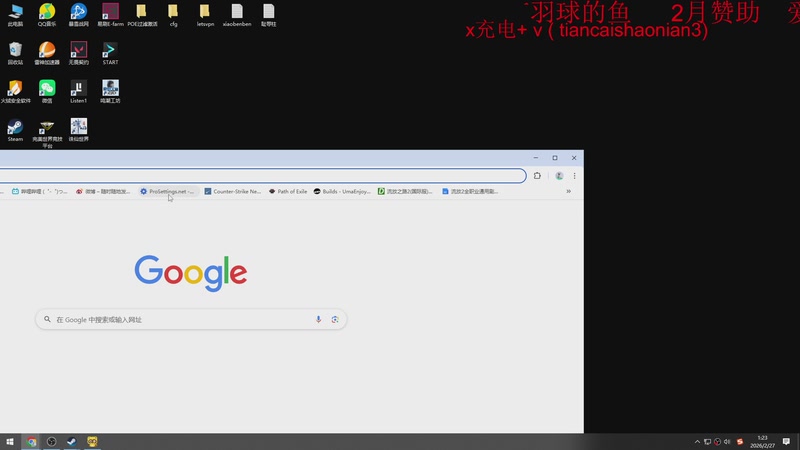Open the winged-emblem gaming platform shortcut
The height and width of the screenshot is (450, 800).
pos(47,133)
